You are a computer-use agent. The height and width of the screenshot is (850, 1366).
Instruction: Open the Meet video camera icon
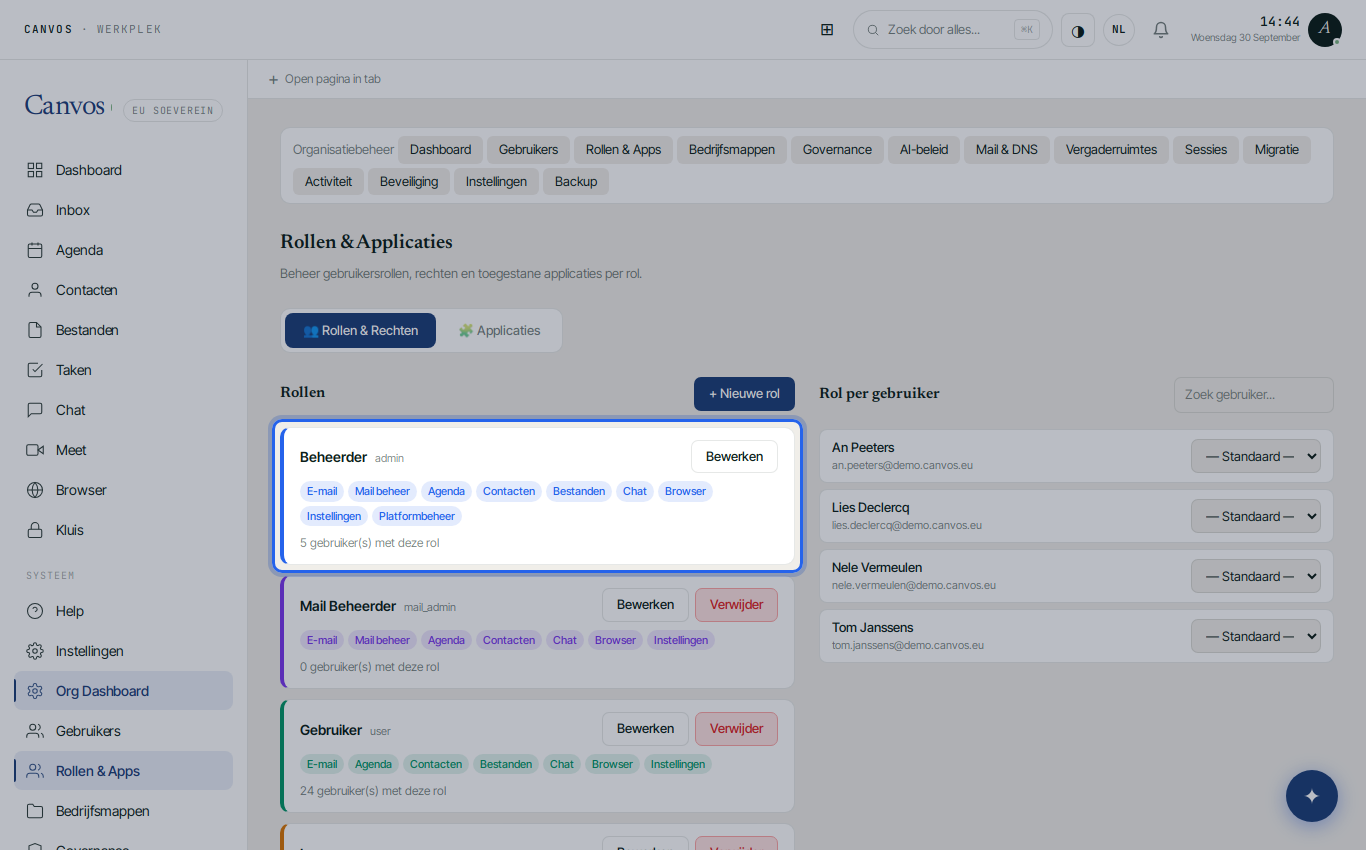click(35, 450)
